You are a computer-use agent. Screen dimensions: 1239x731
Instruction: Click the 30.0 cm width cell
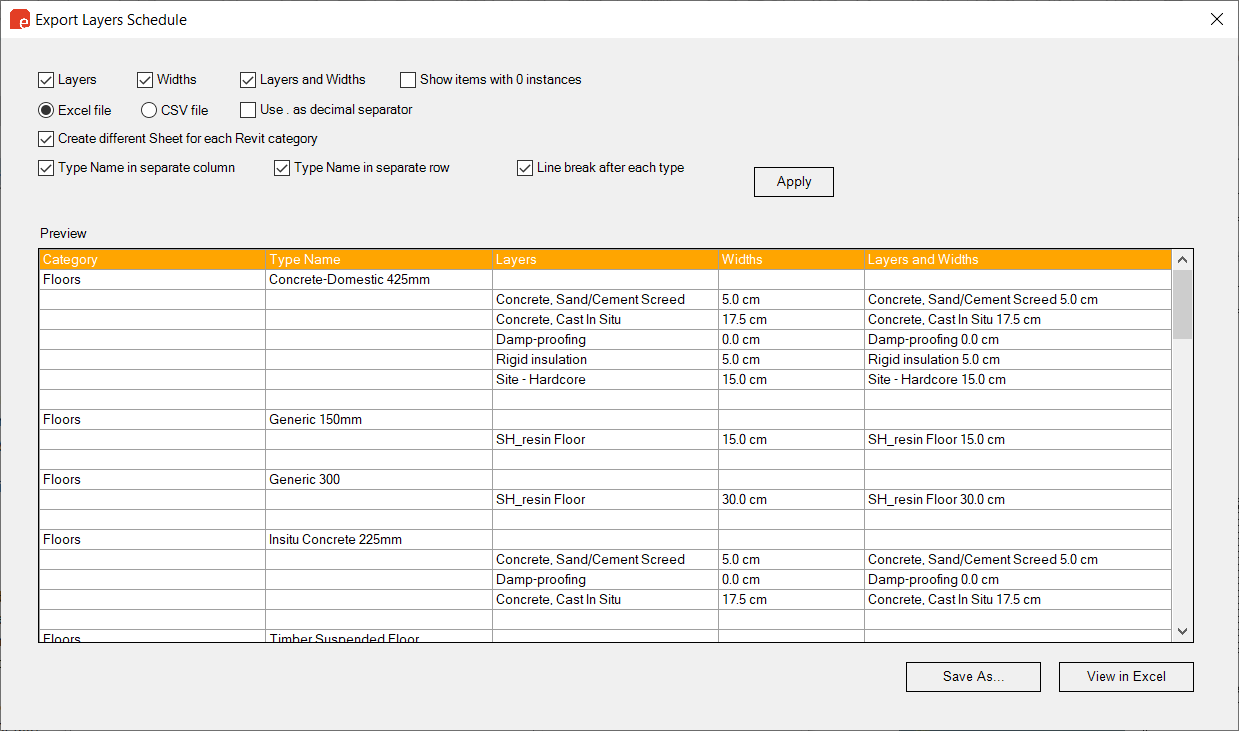coord(791,500)
